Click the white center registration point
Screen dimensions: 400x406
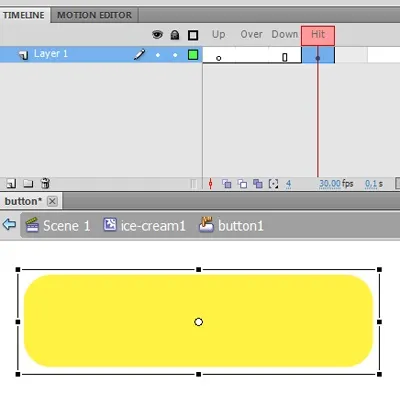pyautogui.click(x=199, y=322)
